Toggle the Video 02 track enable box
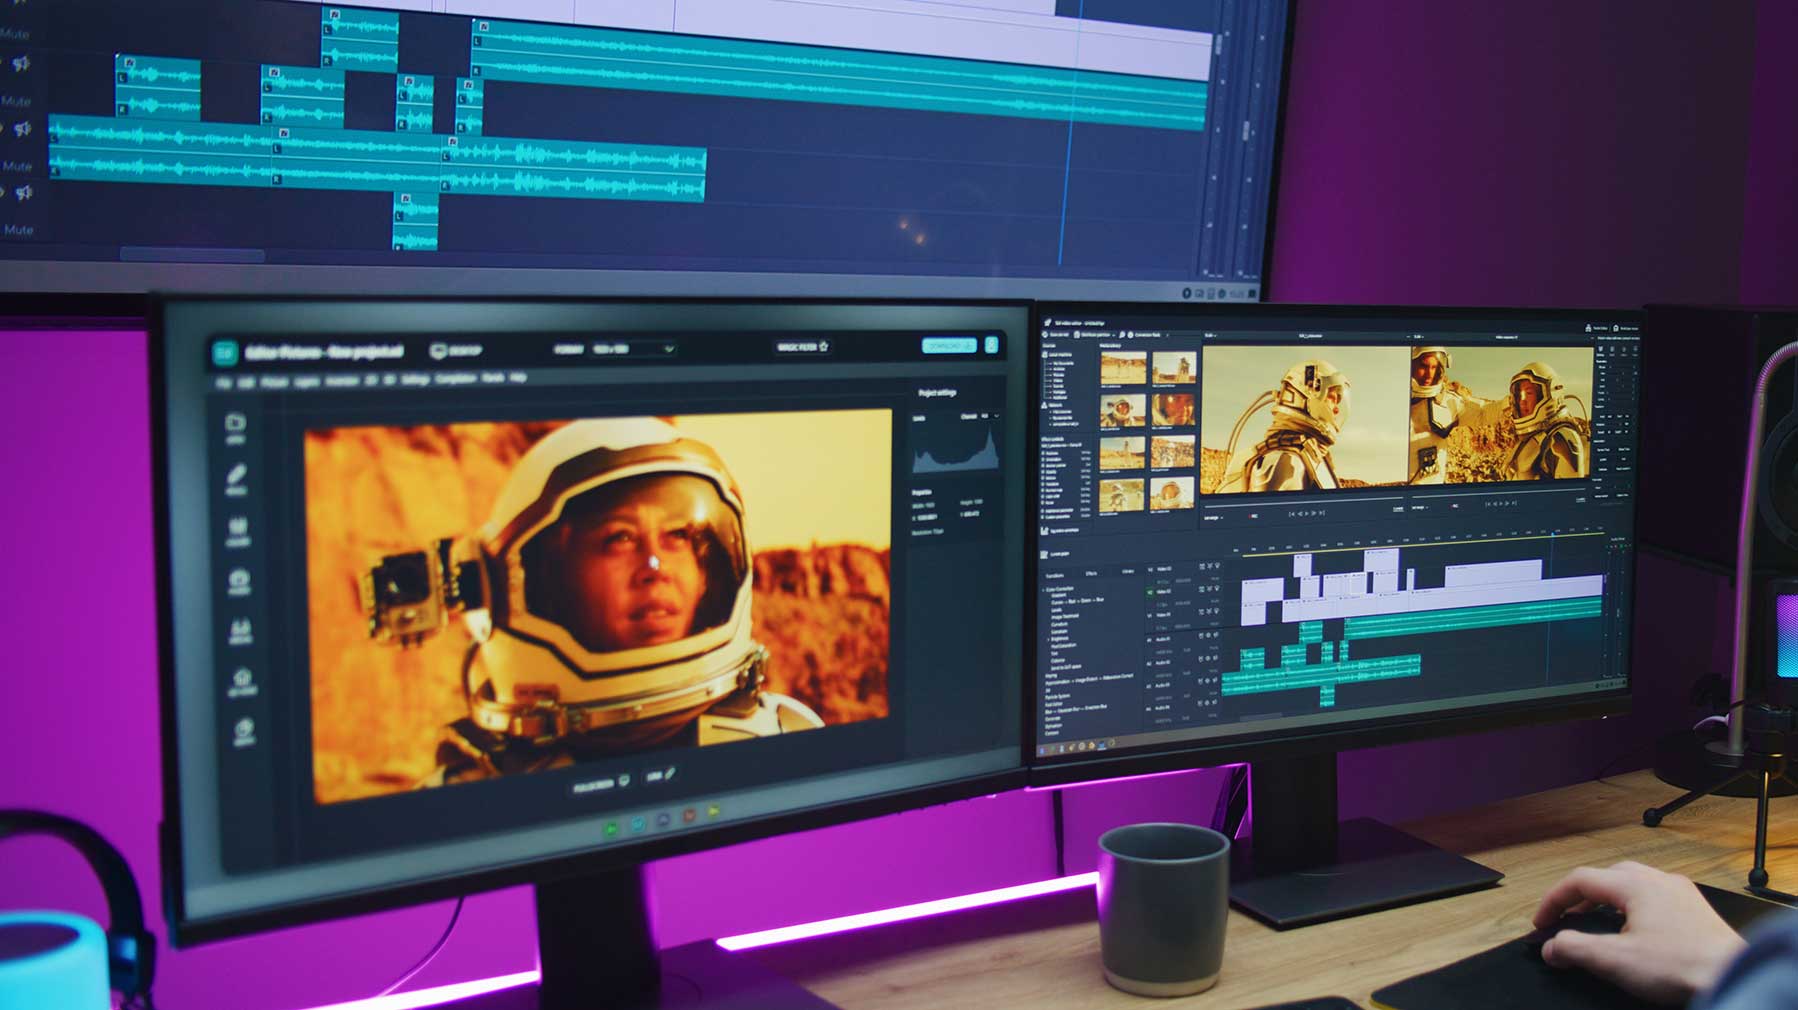This screenshot has width=1798, height=1010. point(1150,592)
